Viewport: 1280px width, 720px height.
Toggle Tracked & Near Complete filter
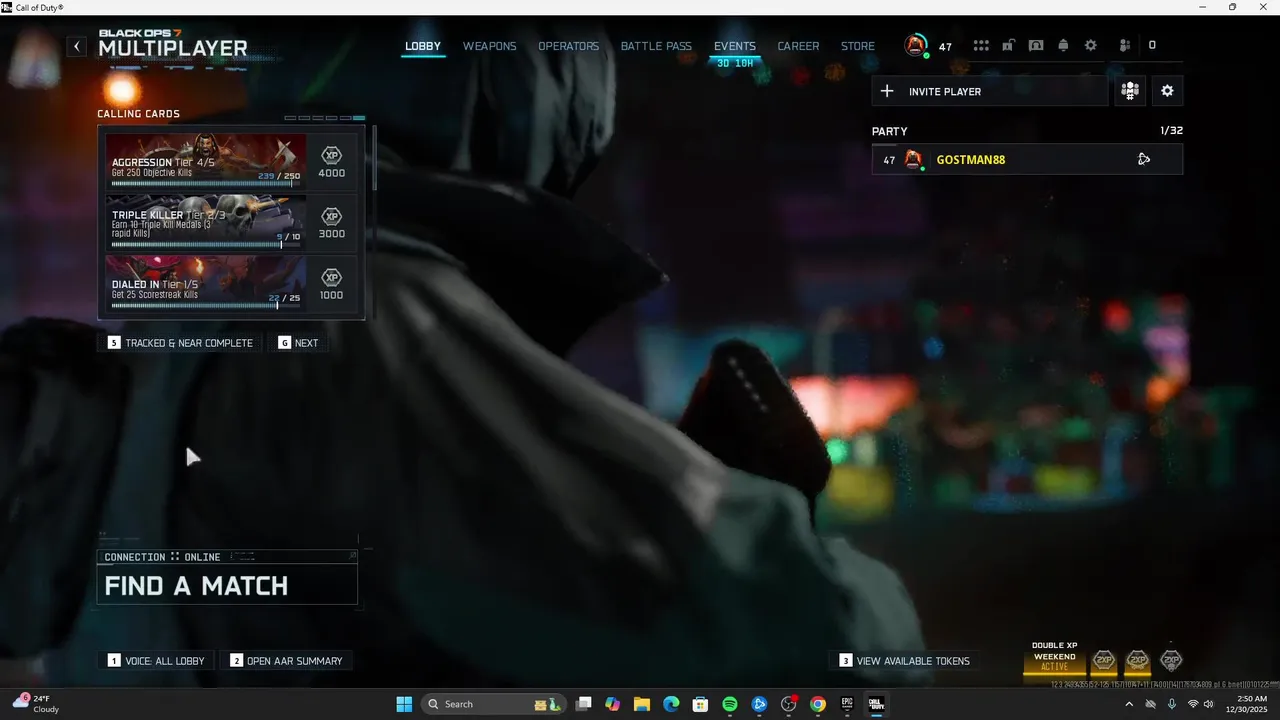[x=181, y=343]
